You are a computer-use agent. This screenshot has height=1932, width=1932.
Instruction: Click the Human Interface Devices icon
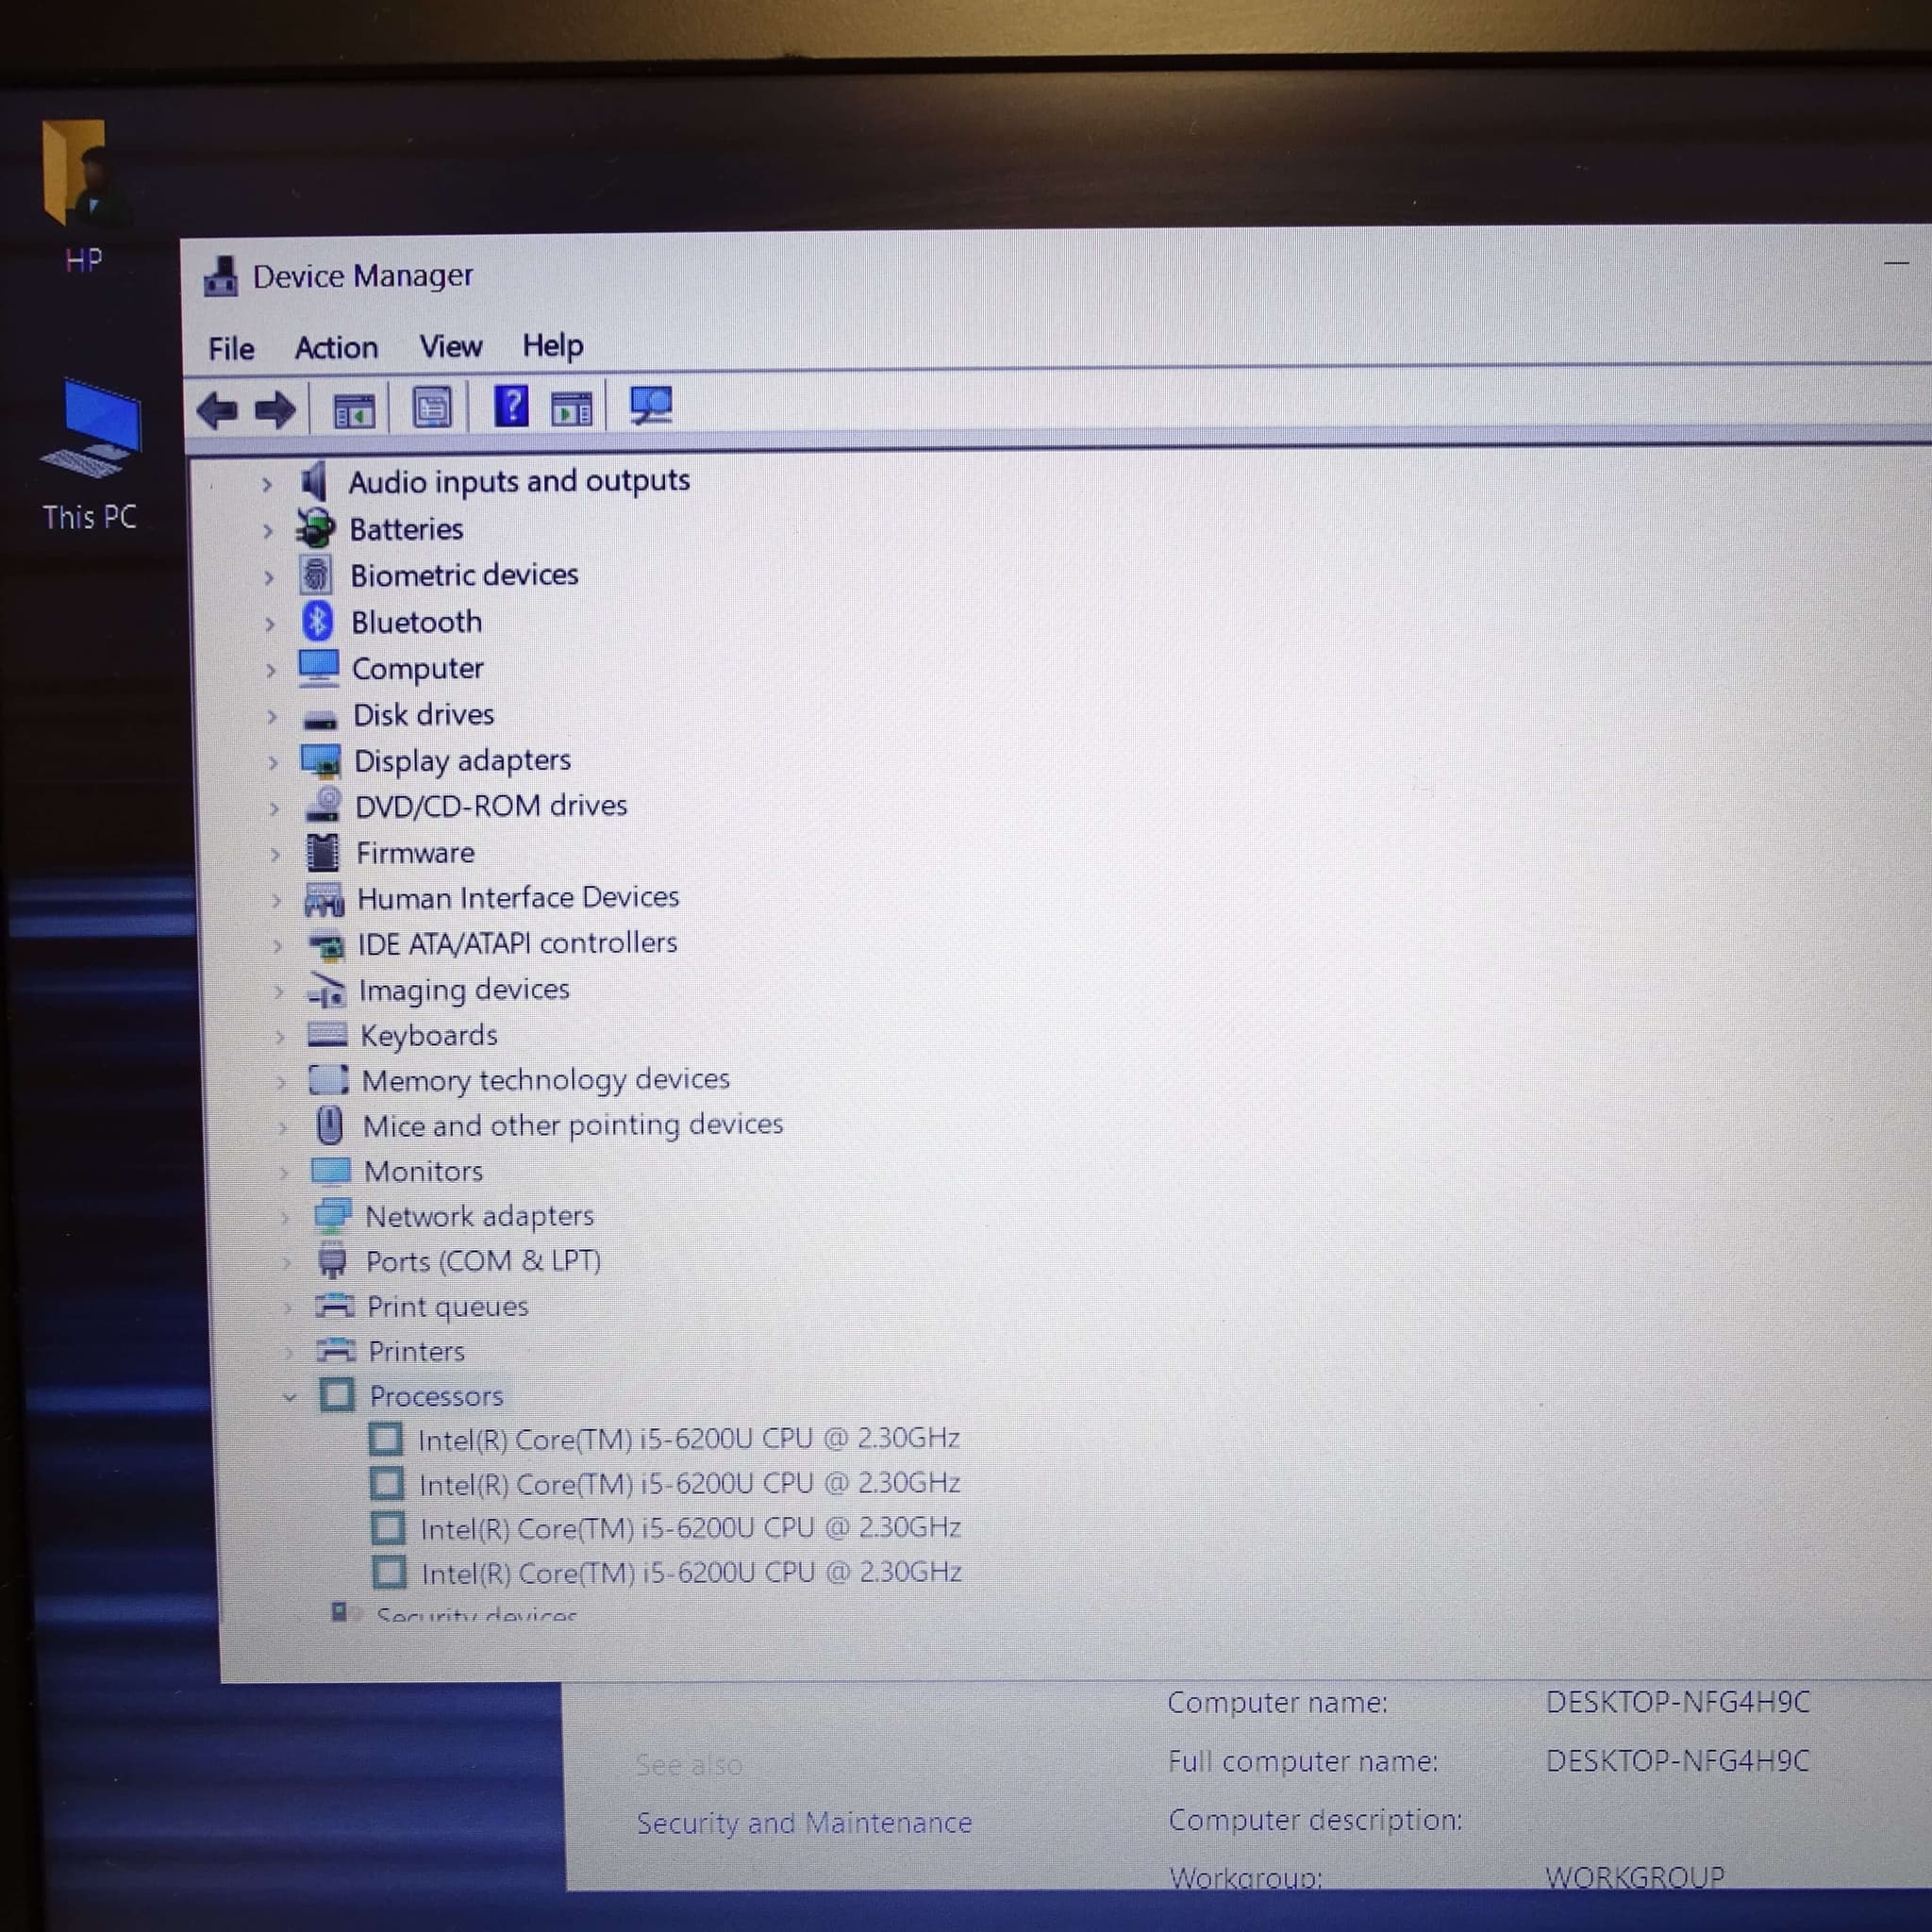tap(324, 899)
